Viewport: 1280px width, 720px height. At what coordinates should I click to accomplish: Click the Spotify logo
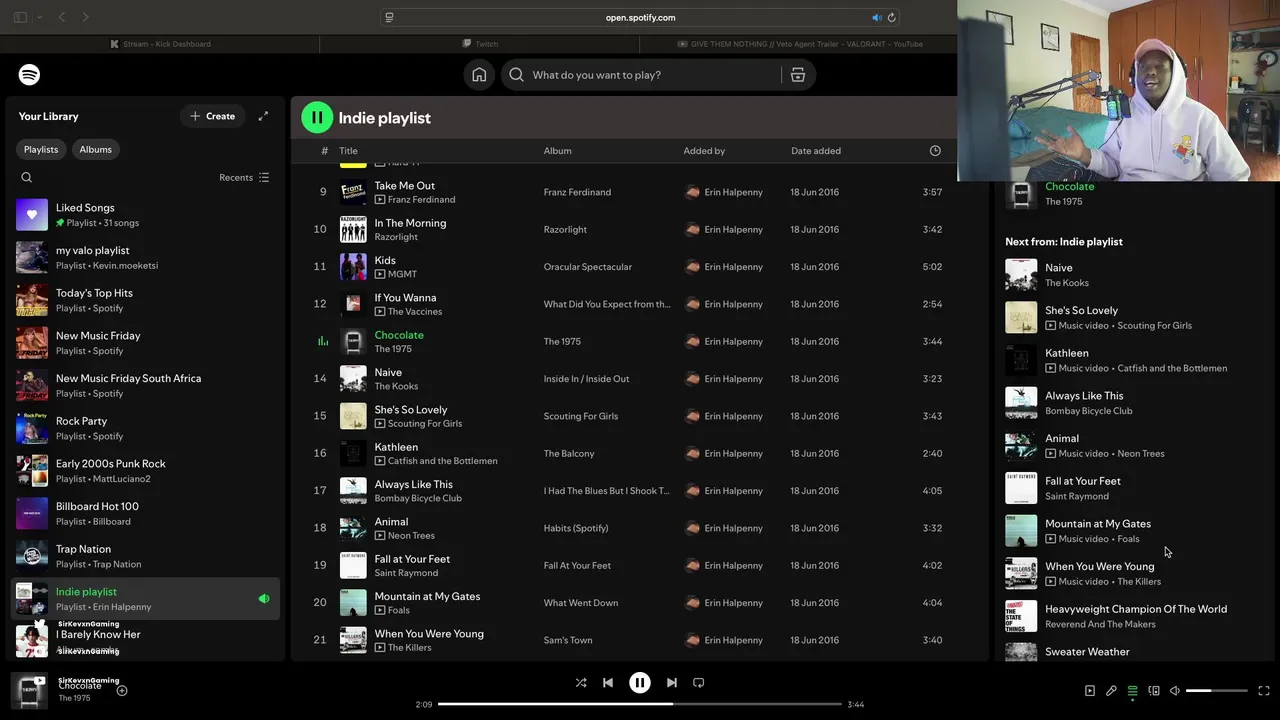pos(29,75)
